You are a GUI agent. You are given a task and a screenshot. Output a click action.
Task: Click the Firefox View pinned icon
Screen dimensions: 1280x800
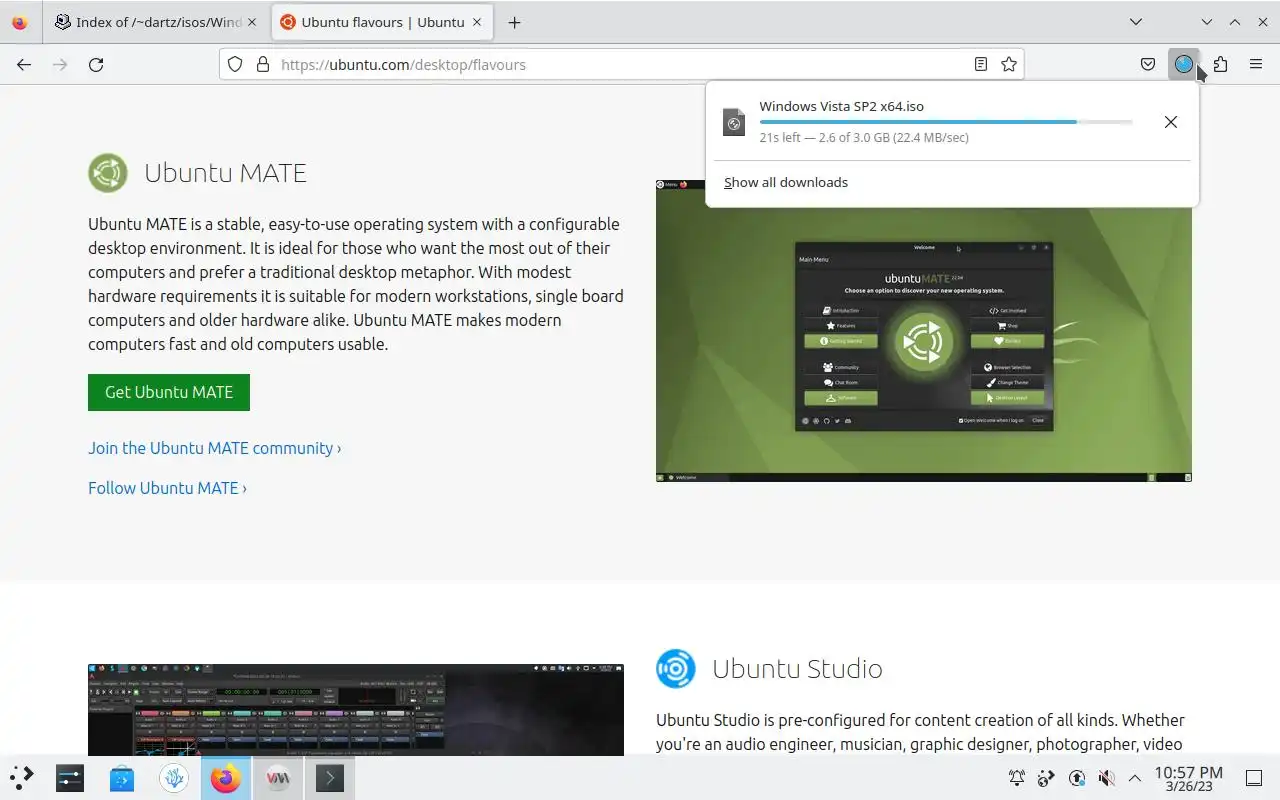pos(20,22)
